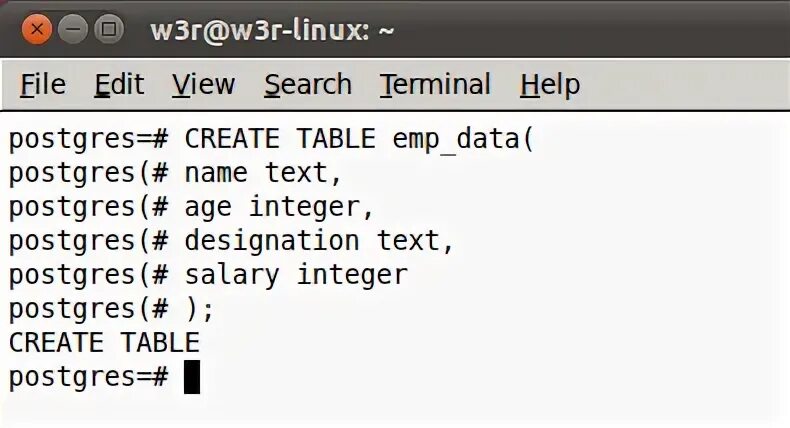Click the CREATE TABLE output message
Image resolution: width=790 pixels, height=428 pixels.
104,343
